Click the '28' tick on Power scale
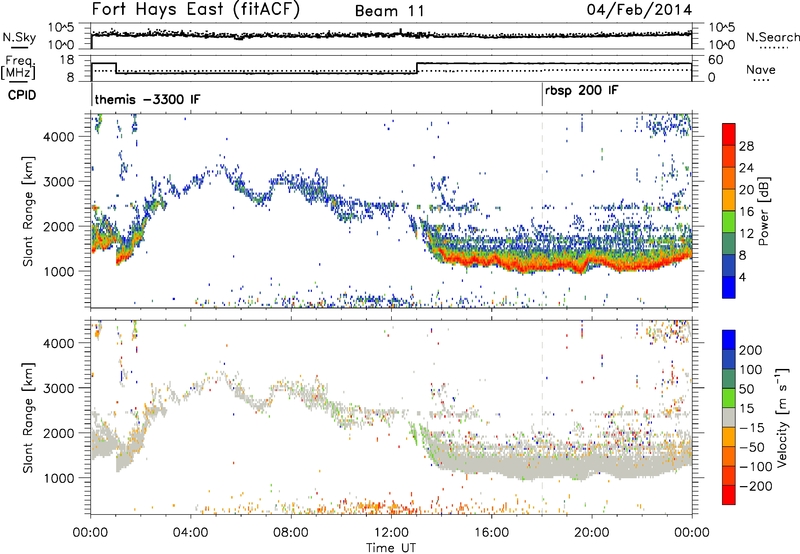Screen dimensions: 800x554 pos(746,146)
